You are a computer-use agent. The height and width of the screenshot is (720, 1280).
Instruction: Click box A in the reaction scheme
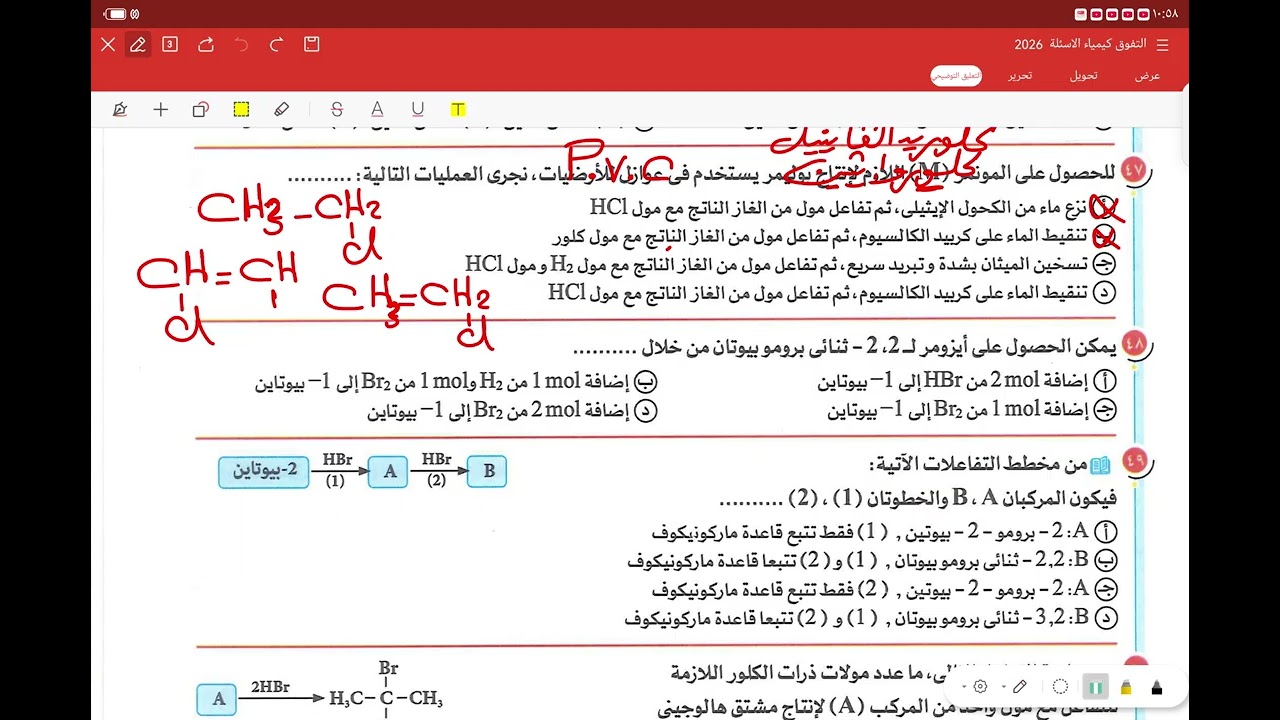coord(388,472)
